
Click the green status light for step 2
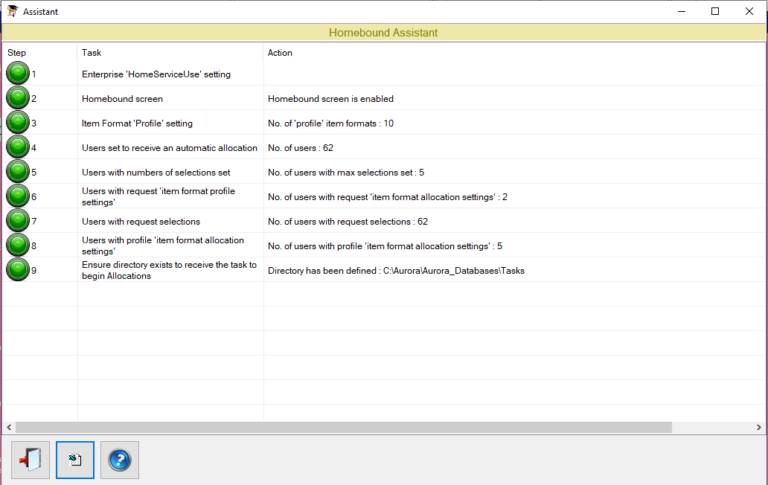18,98
